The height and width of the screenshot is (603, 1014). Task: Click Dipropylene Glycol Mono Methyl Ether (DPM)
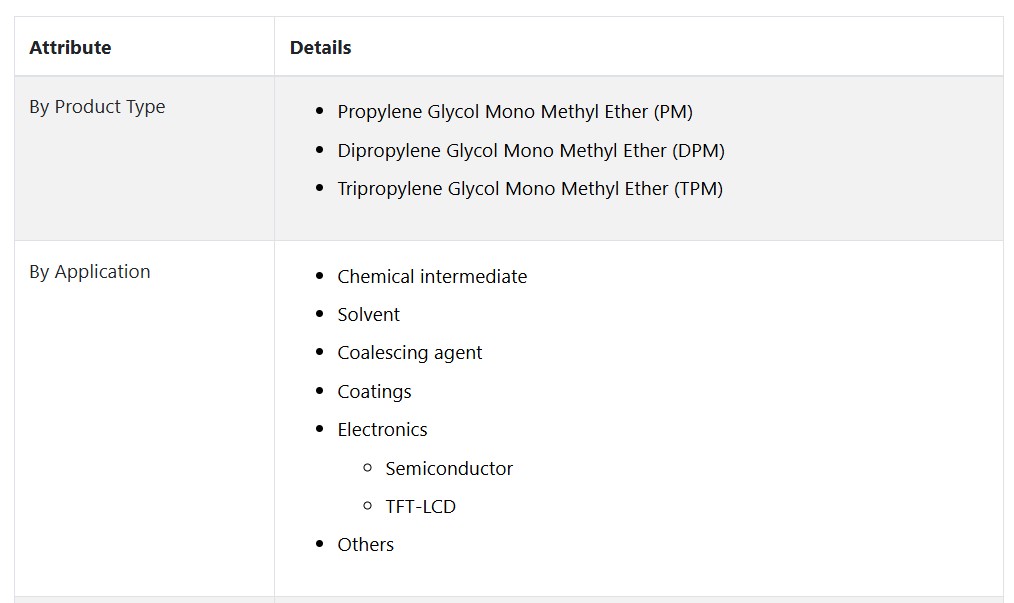(x=531, y=151)
